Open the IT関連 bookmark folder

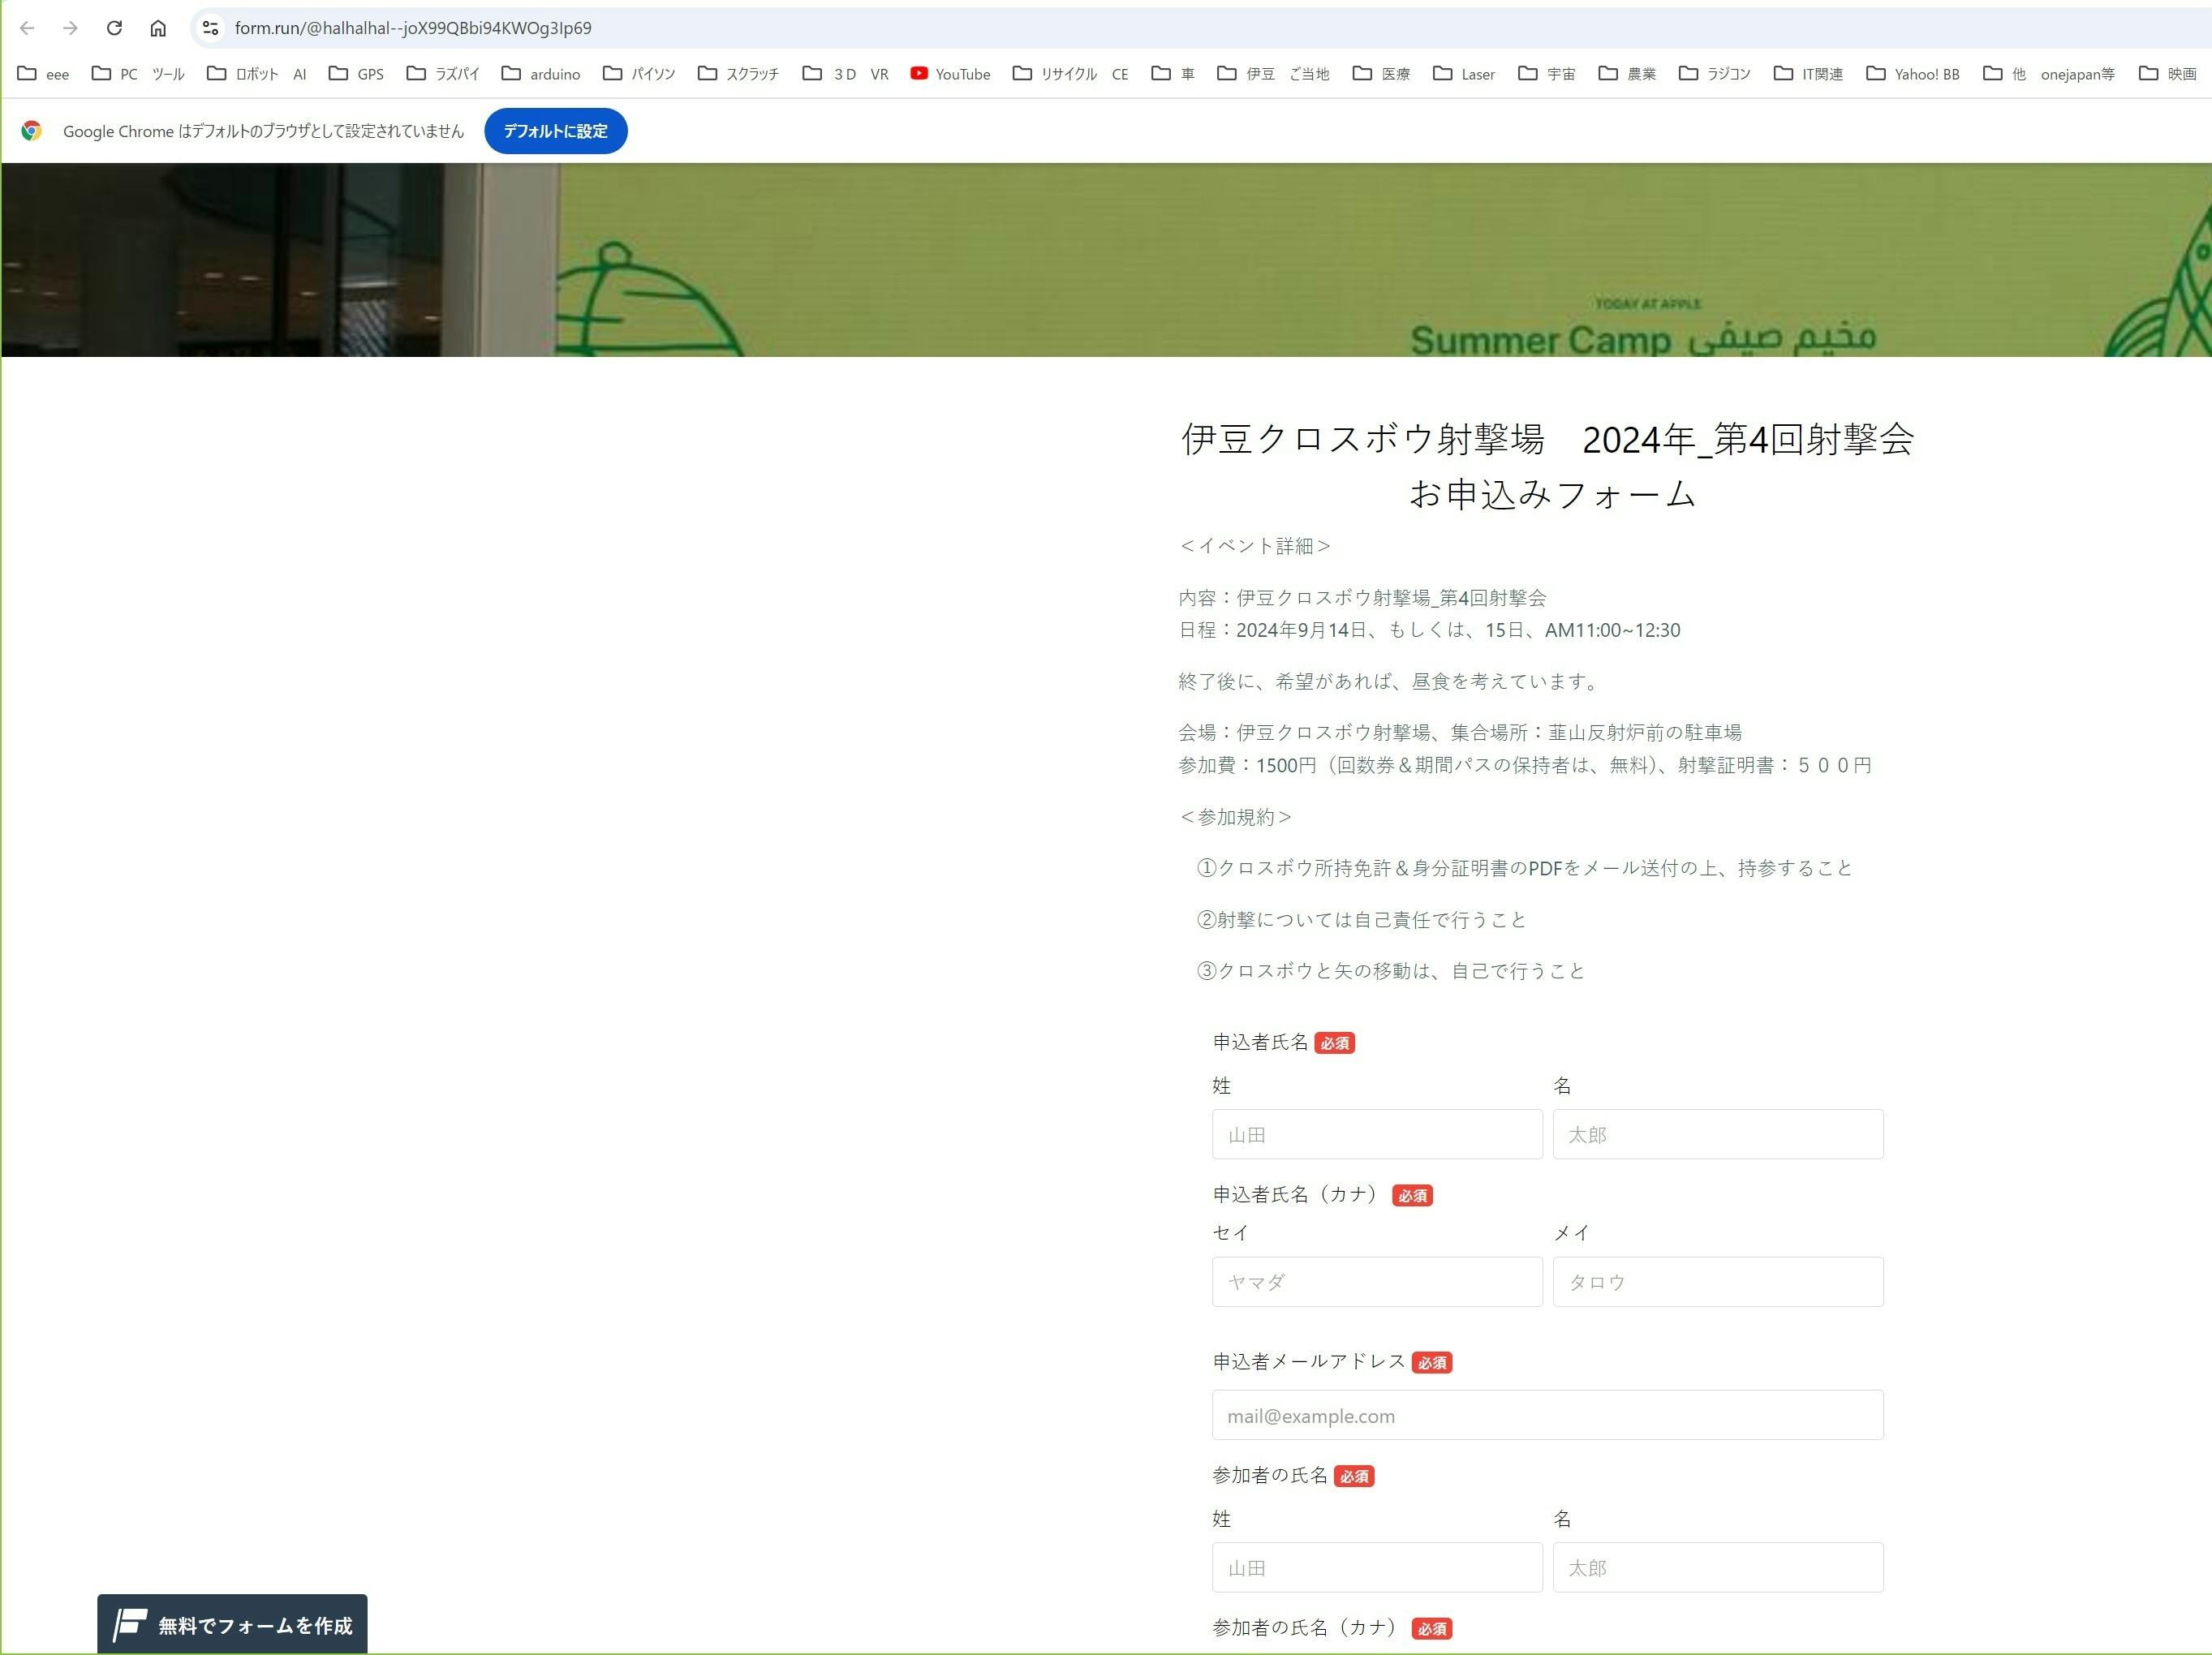[x=1808, y=74]
